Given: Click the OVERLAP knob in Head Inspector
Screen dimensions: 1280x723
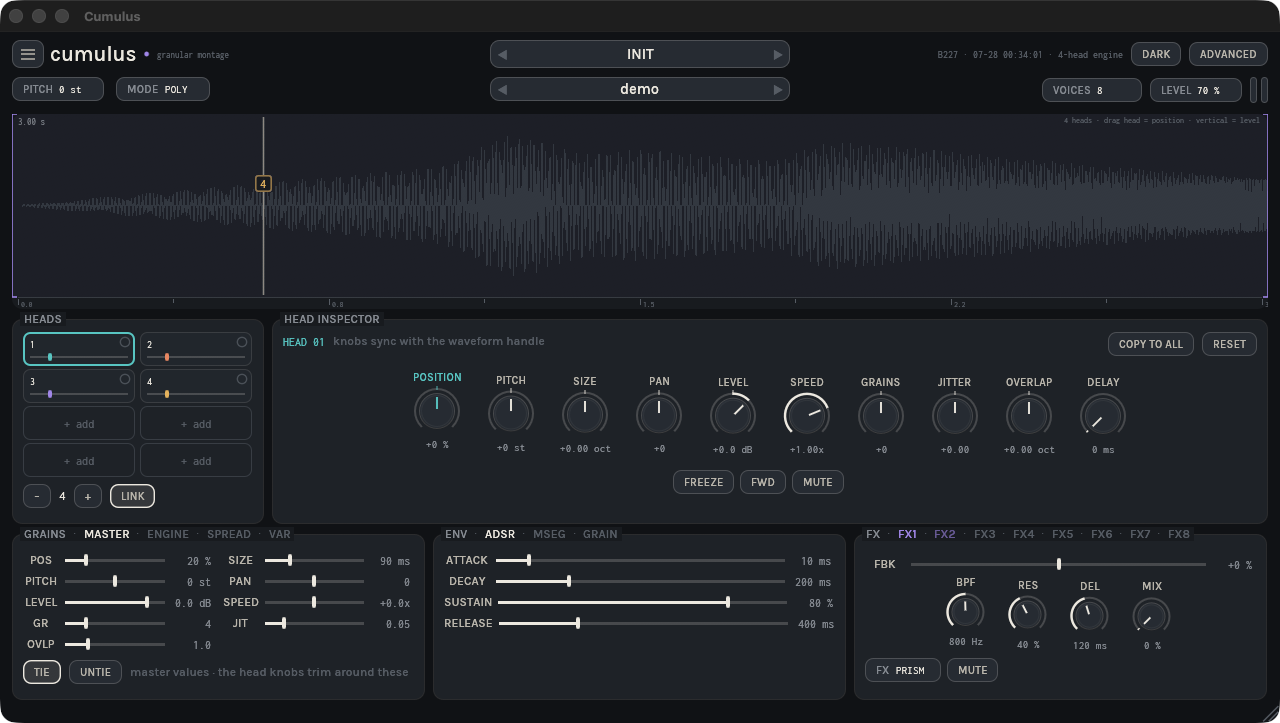Looking at the screenshot, I should click(1029, 414).
